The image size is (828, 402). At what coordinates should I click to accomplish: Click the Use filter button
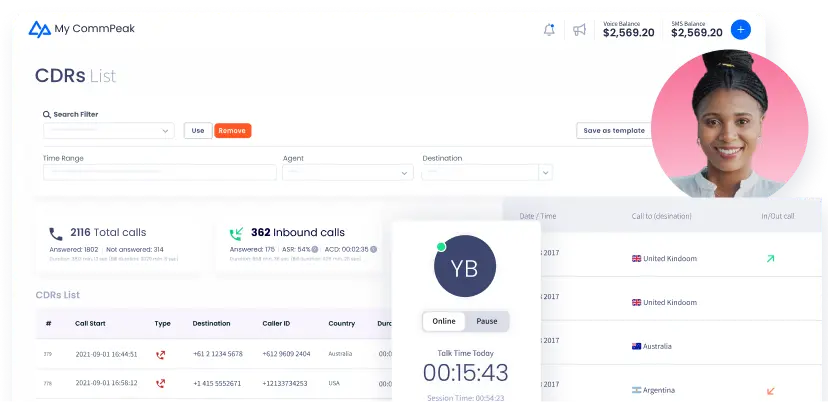tap(198, 130)
